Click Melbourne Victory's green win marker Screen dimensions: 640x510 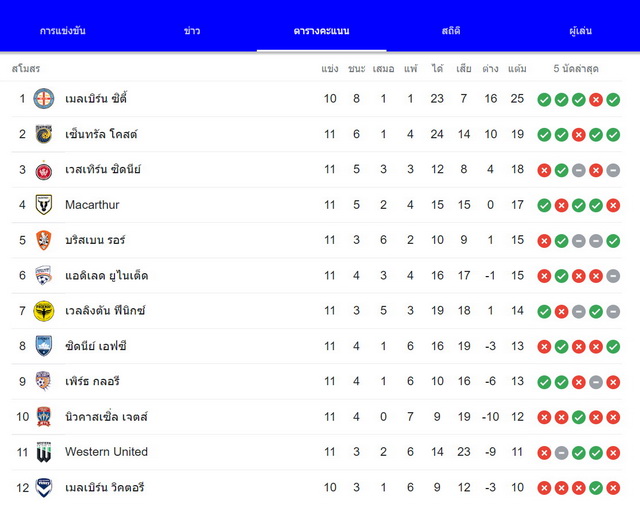[596, 488]
